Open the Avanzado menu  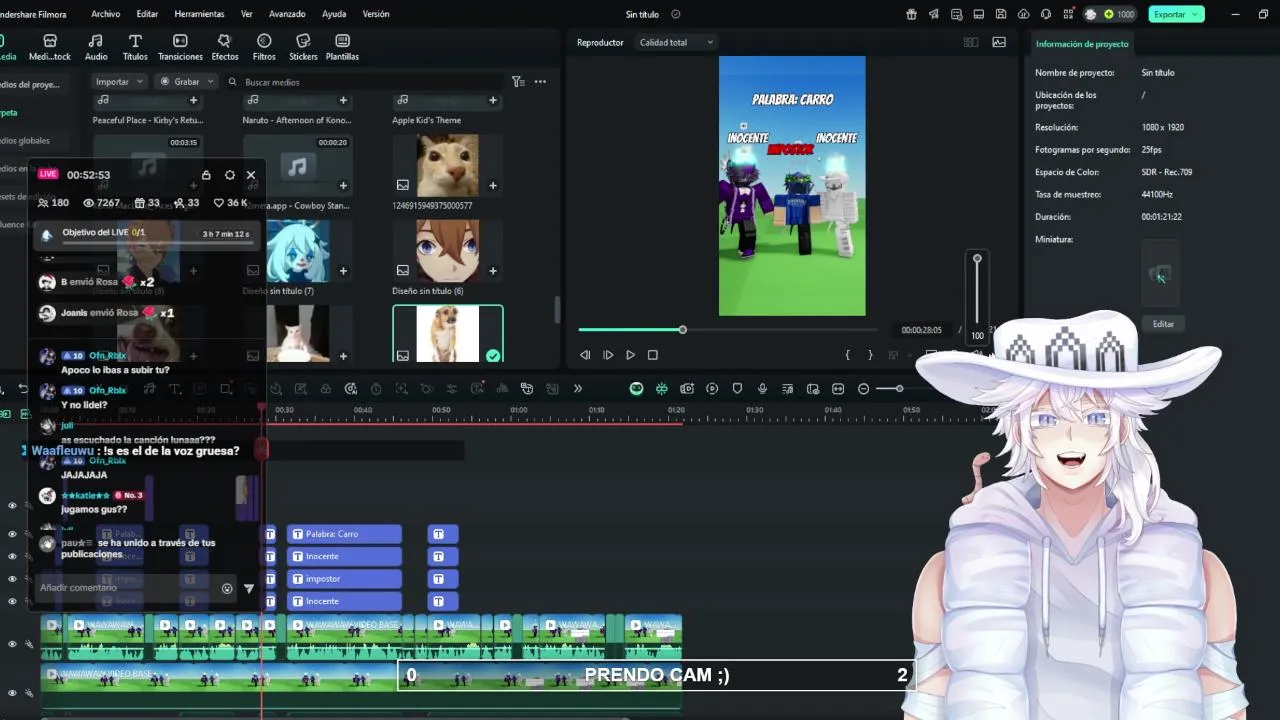click(287, 14)
